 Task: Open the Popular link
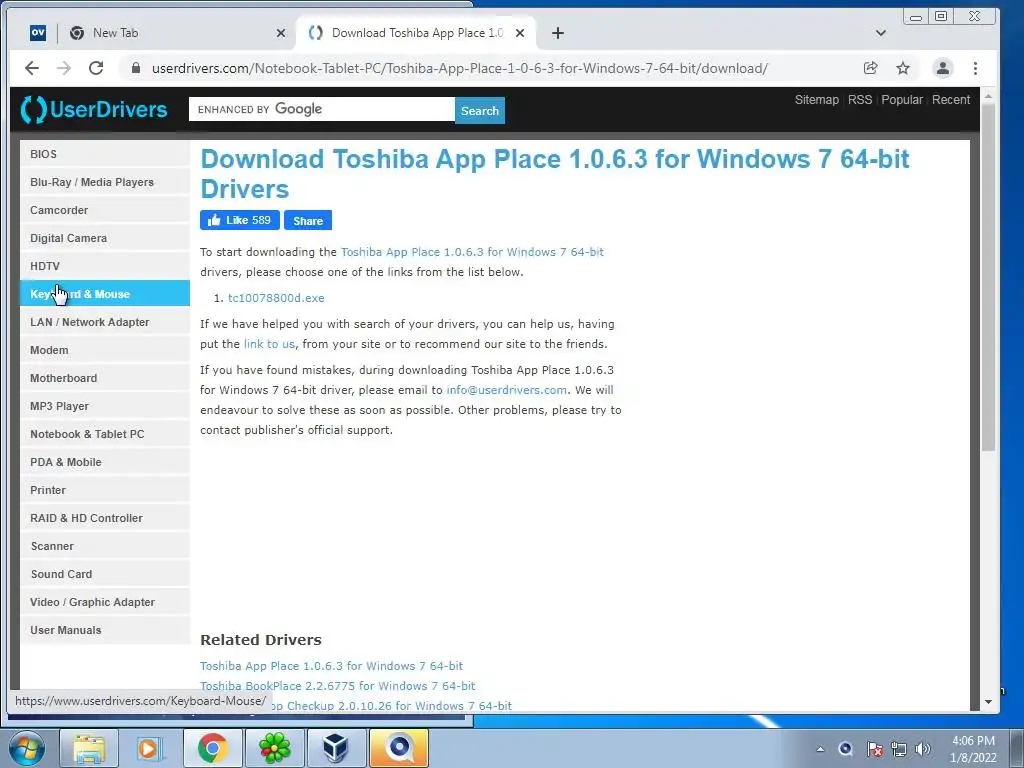tap(902, 100)
